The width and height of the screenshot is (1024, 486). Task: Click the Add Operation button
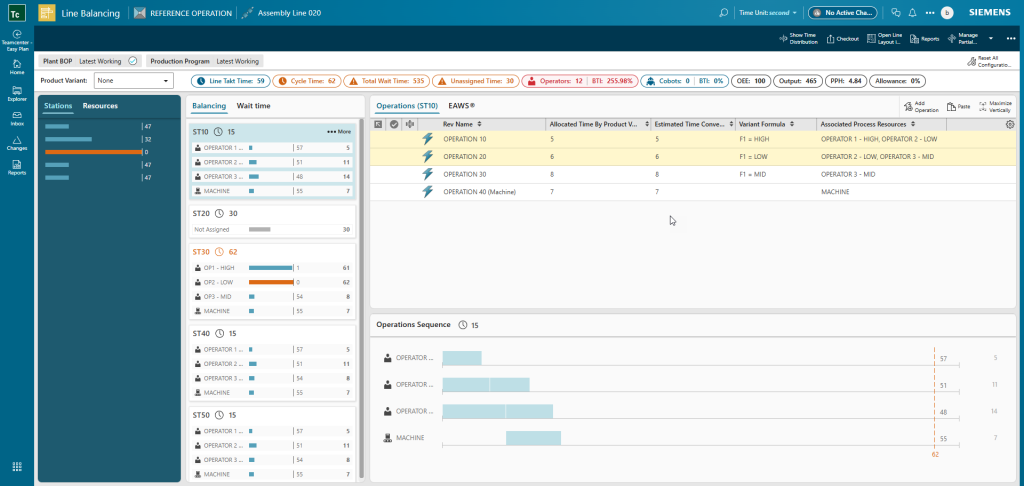click(x=921, y=106)
